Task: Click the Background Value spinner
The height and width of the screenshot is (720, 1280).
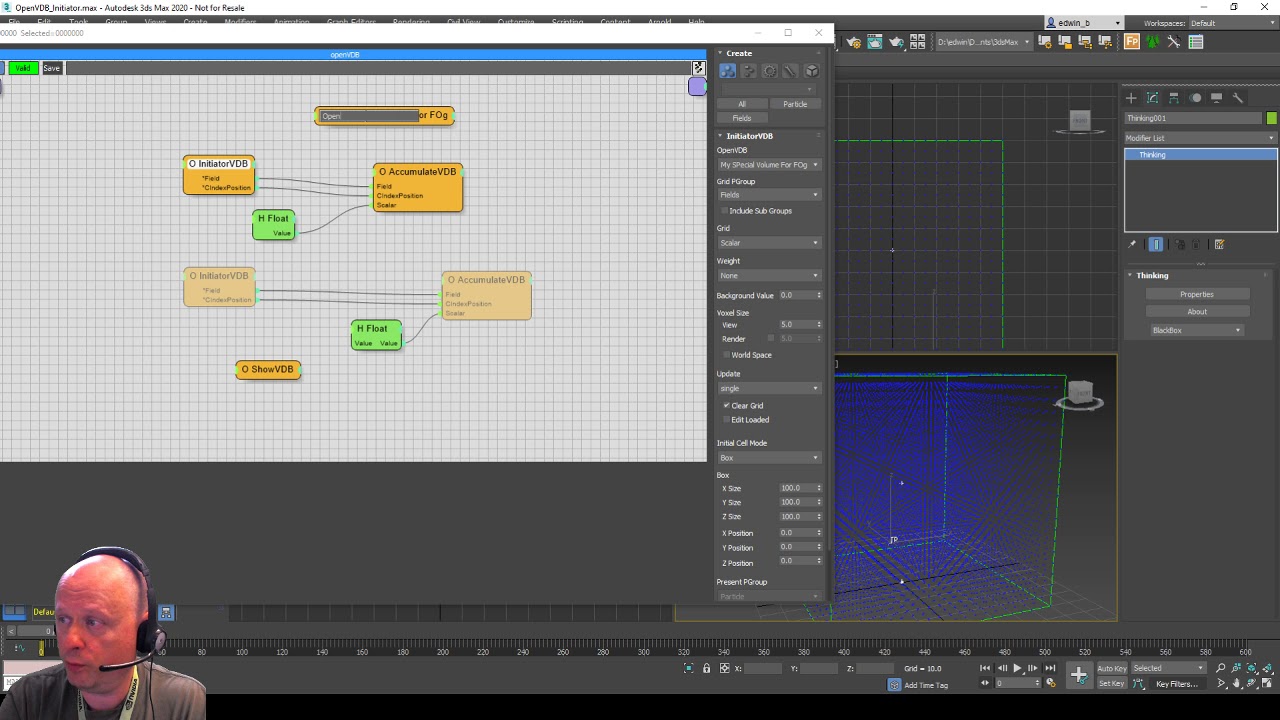Action: pos(819,296)
